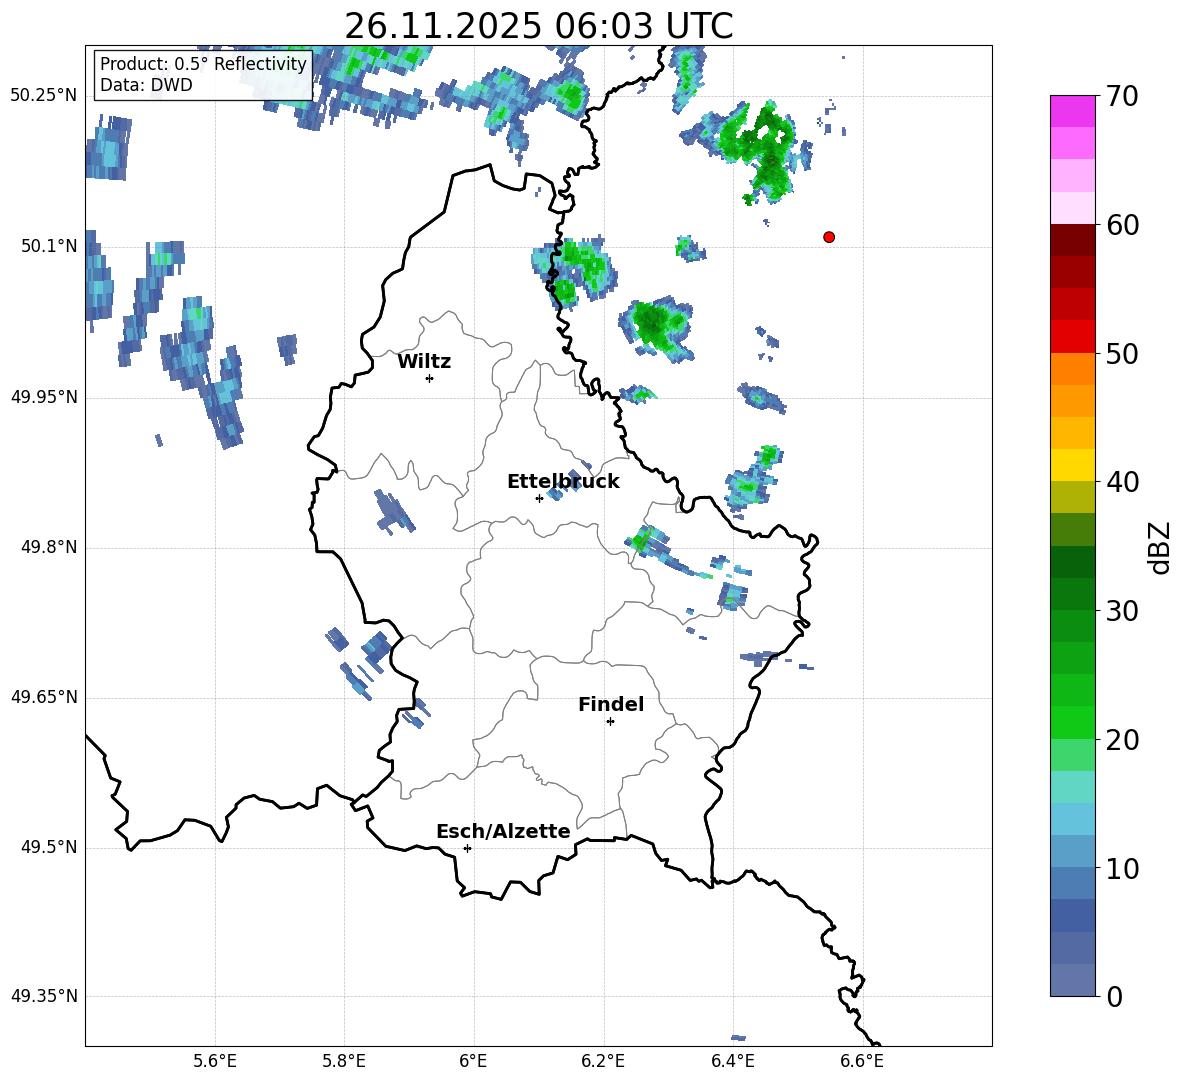Image resolution: width=1184 pixels, height=1081 pixels.
Task: Click the Esch/Alzette location cross marker
Action: pyautogui.click(x=467, y=848)
